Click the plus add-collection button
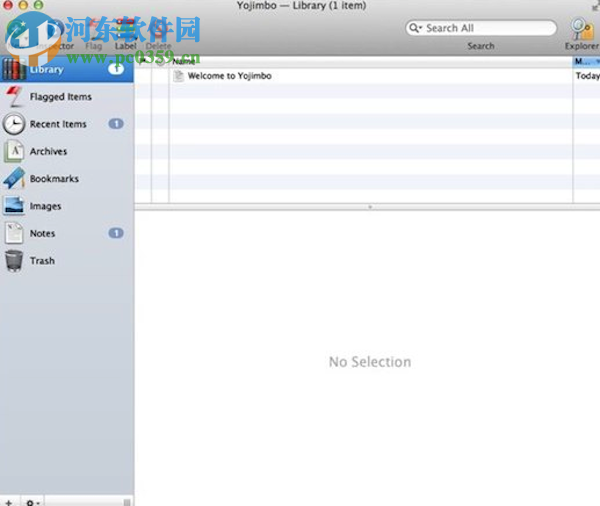 coord(9,502)
